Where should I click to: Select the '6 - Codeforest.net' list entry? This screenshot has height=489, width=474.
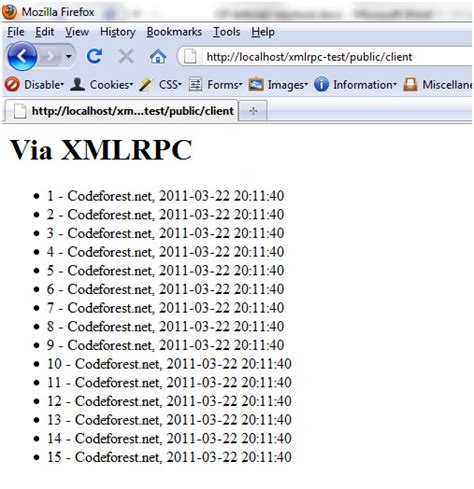click(165, 289)
